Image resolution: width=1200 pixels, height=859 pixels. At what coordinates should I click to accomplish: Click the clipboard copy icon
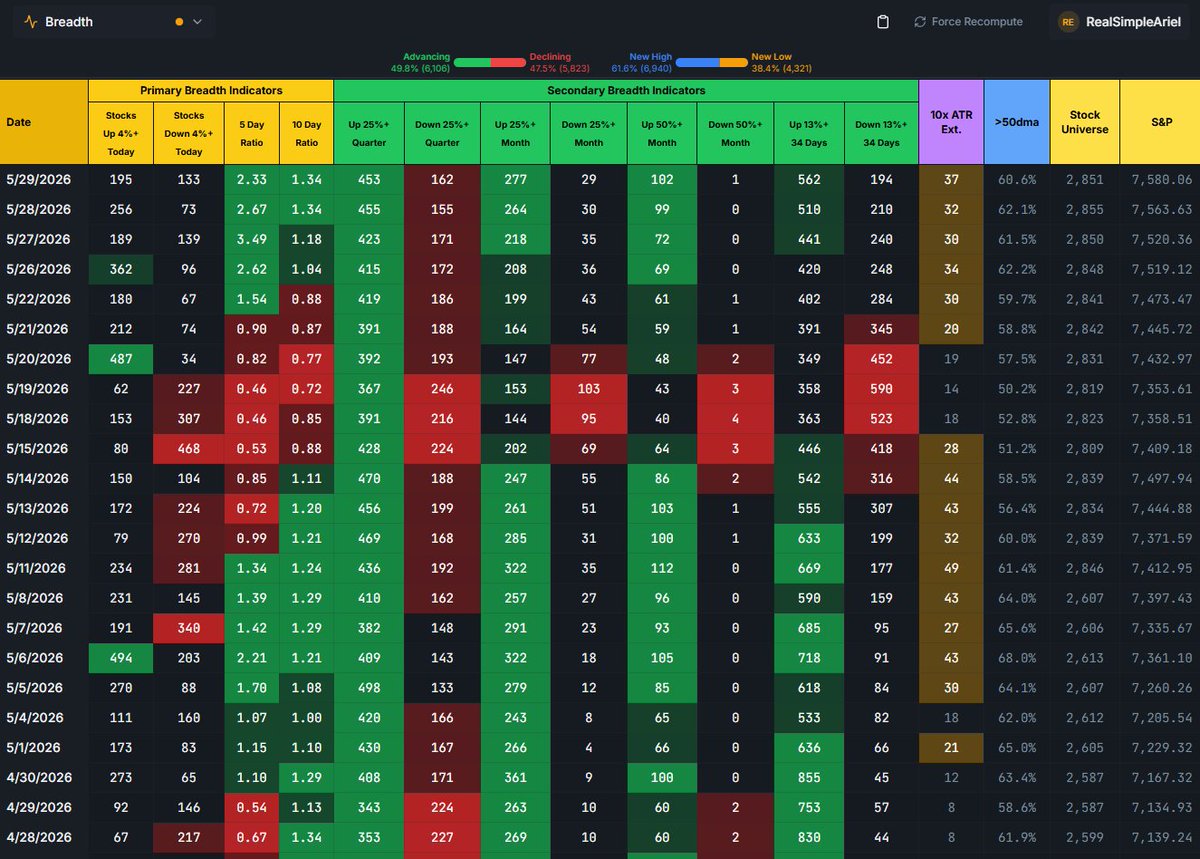tap(883, 22)
